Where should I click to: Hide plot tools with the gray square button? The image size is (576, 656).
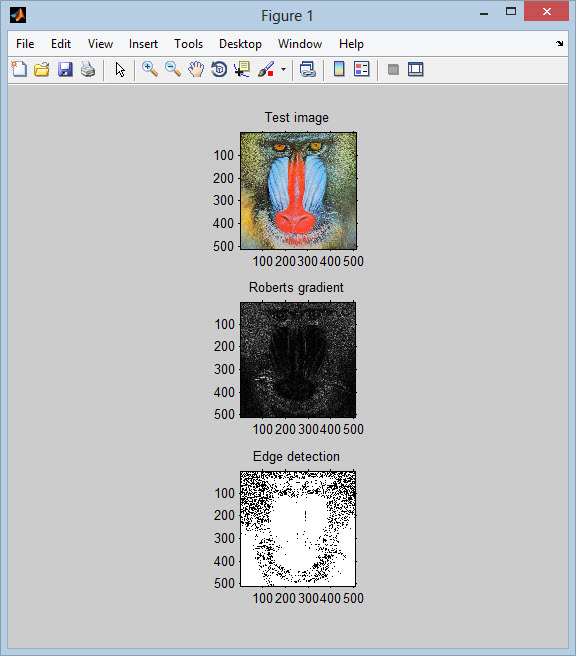(393, 69)
